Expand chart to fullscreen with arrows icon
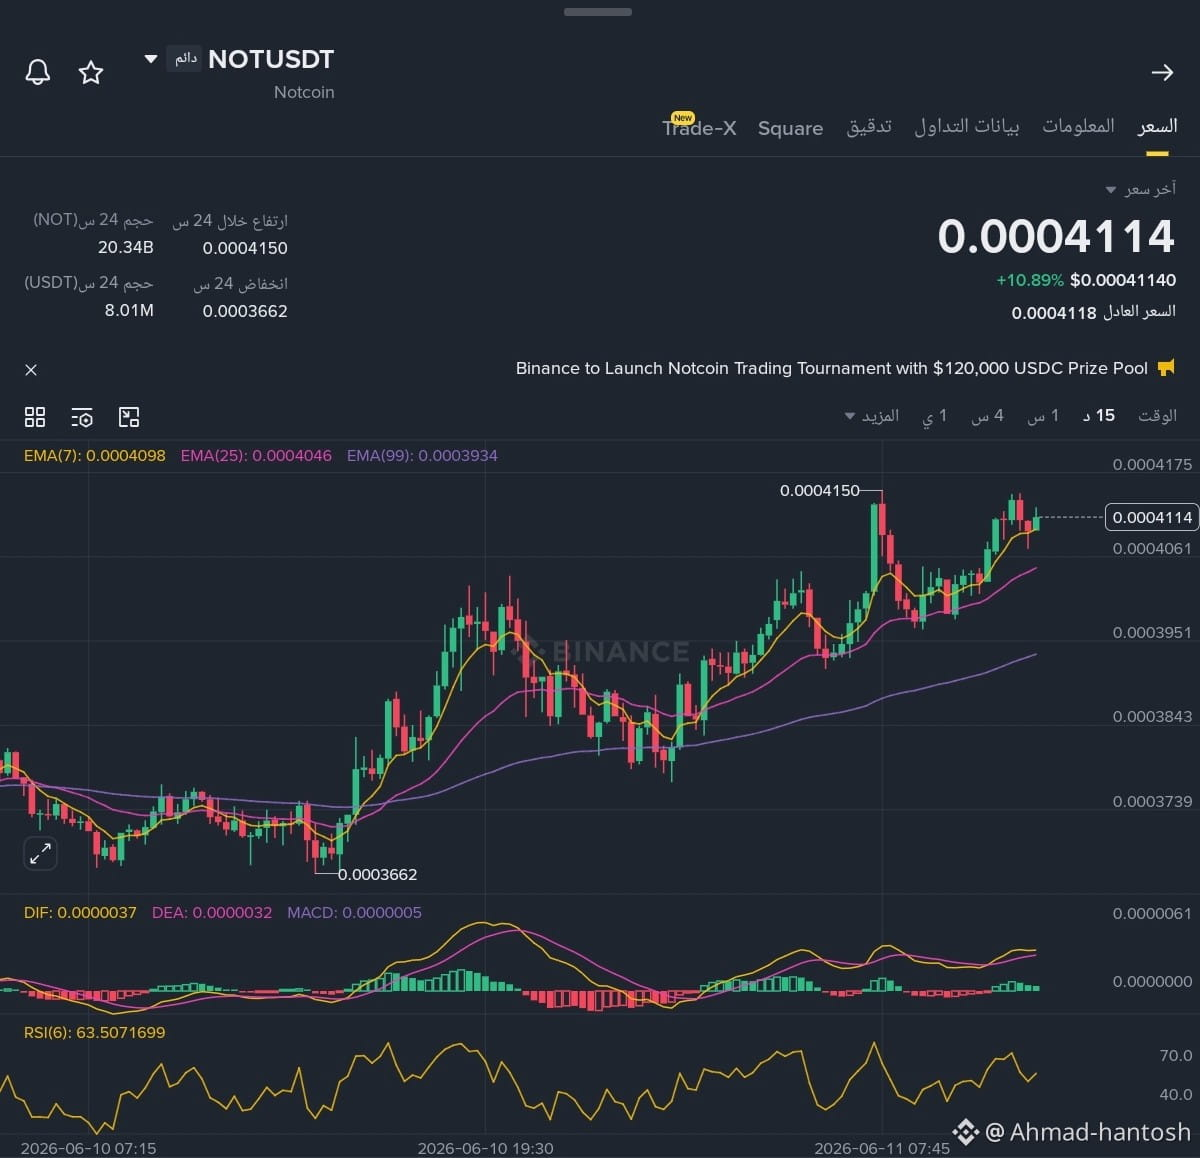 point(40,854)
